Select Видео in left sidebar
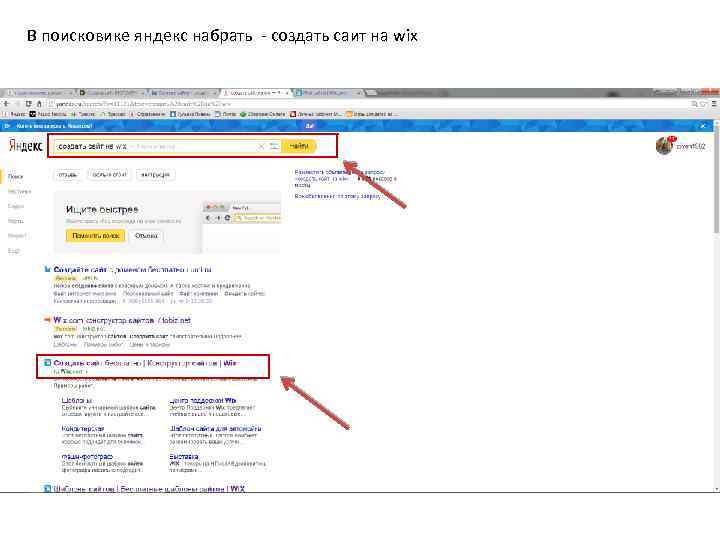The height and width of the screenshot is (540, 720). [x=16, y=206]
